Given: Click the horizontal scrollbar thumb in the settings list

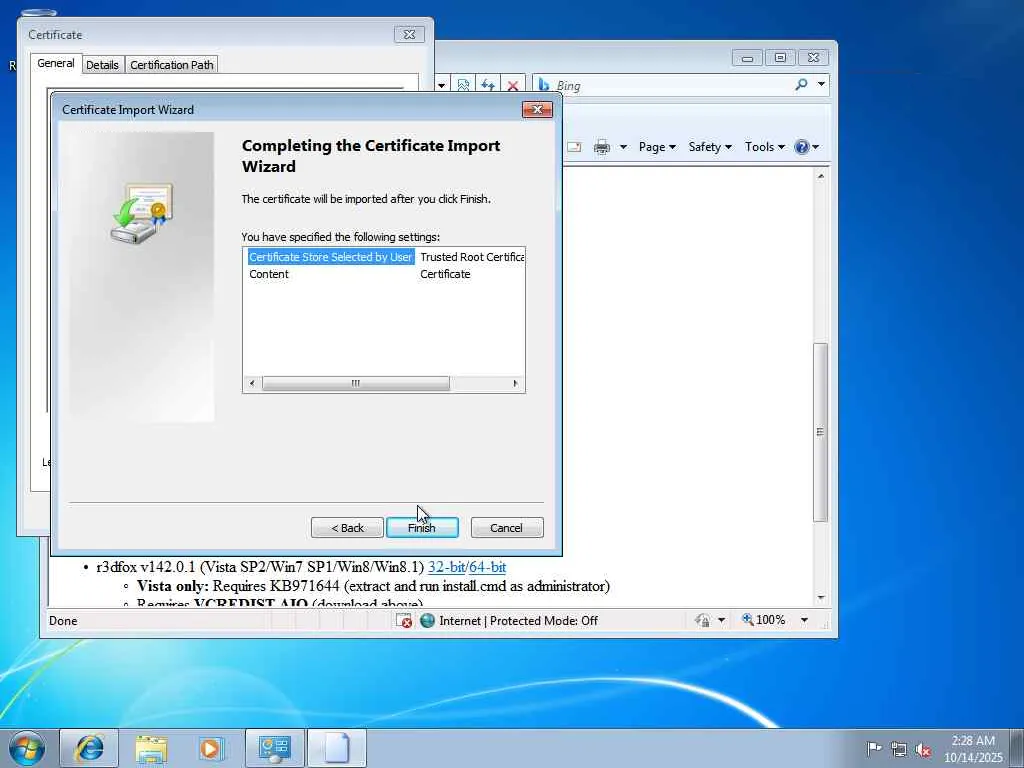Looking at the screenshot, I should pos(355,383).
